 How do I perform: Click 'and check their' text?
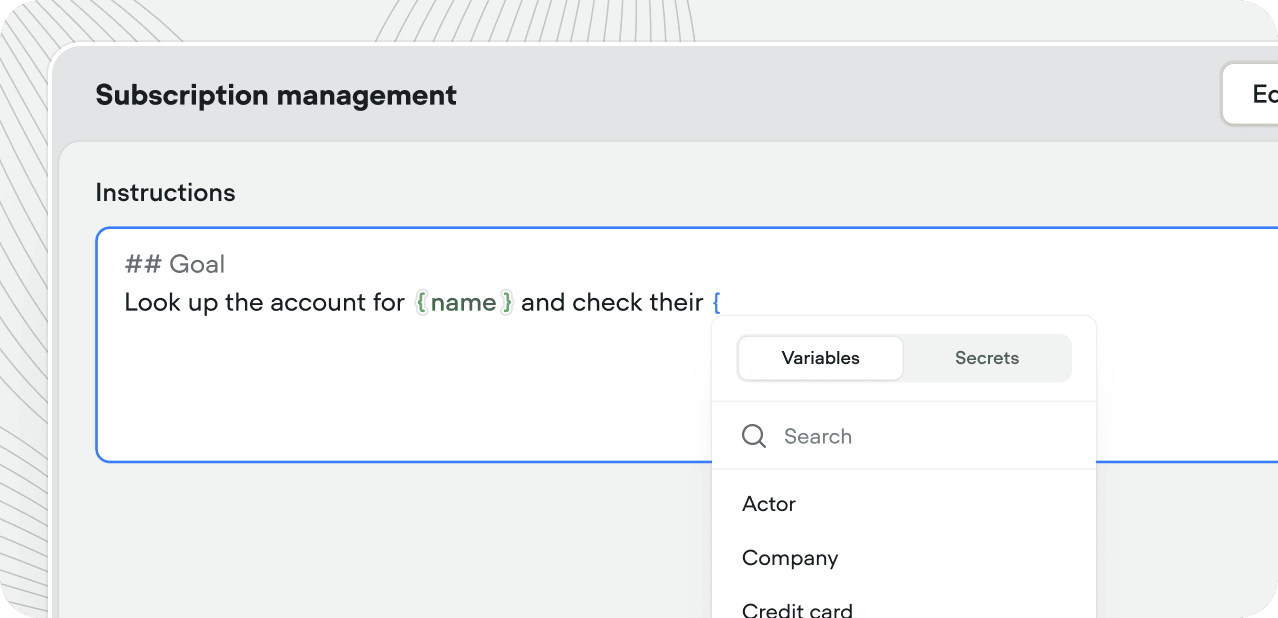pos(612,302)
